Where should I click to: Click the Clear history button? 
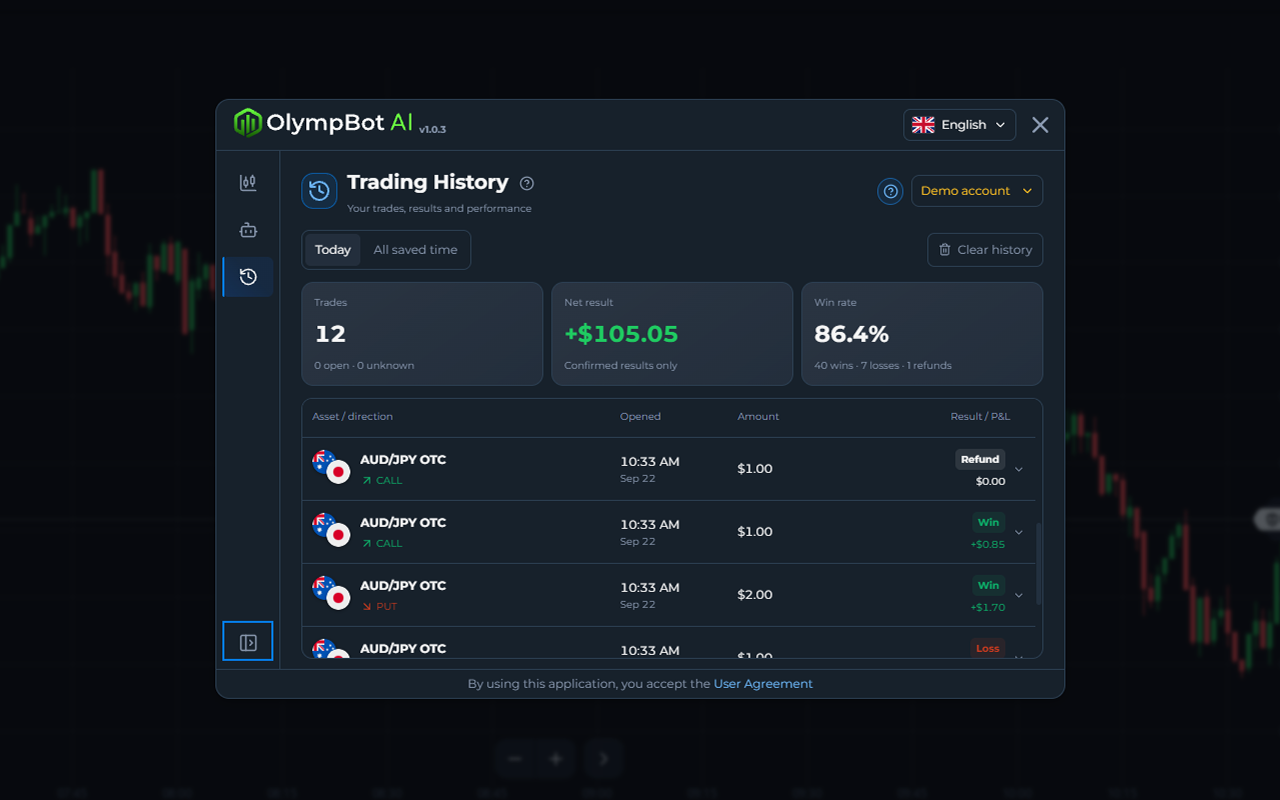(985, 250)
